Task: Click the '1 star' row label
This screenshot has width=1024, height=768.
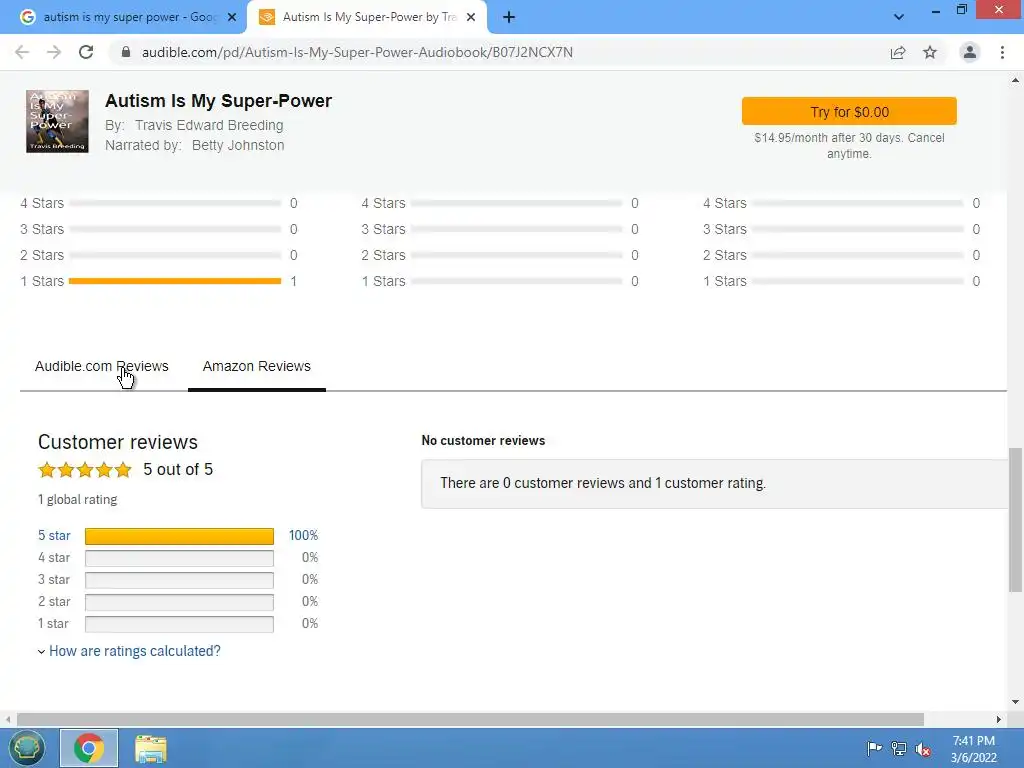Action: coord(54,624)
